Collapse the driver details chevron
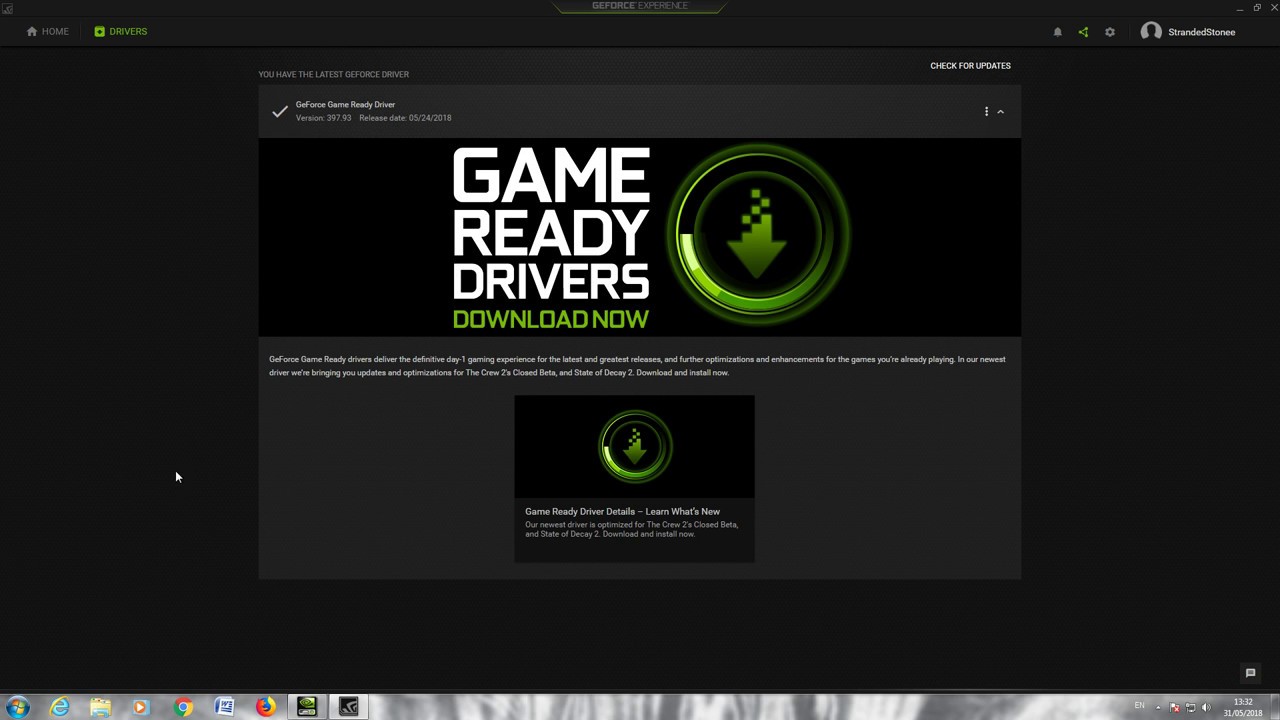1280x720 pixels. 1000,112
